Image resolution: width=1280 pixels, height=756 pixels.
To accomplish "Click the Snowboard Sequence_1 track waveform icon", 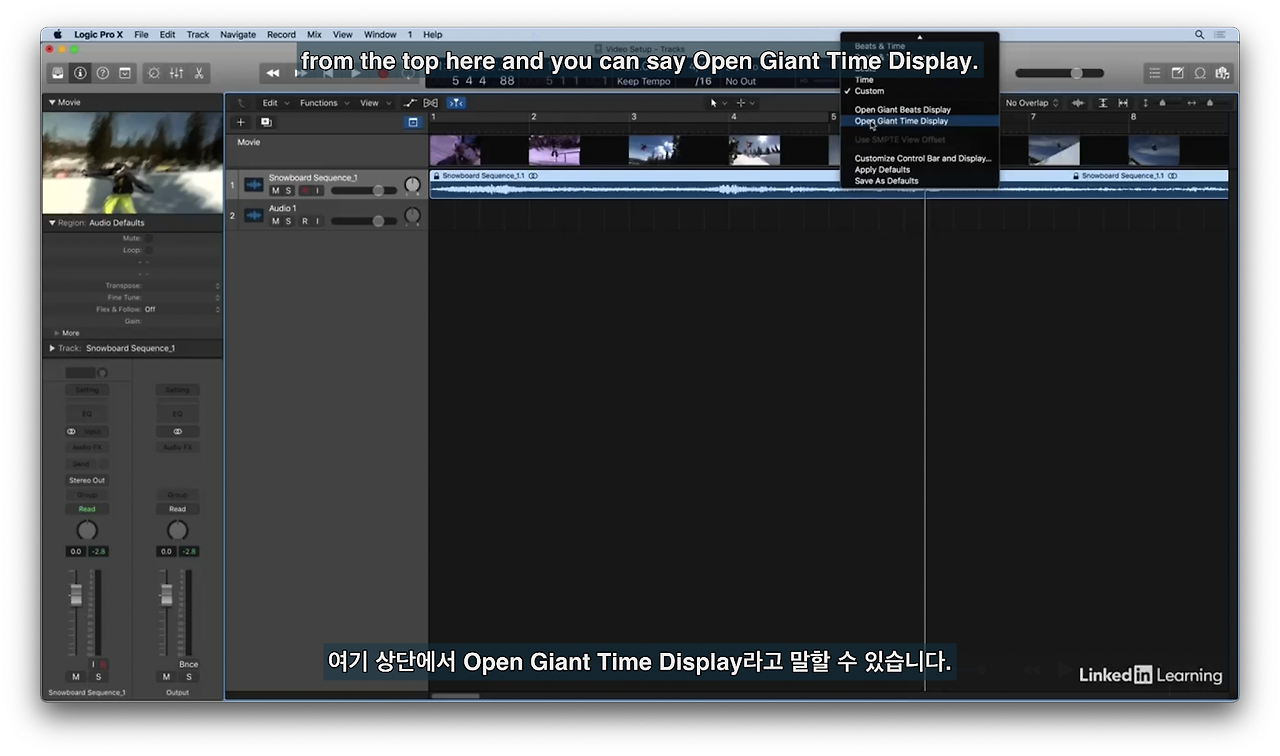I will pyautogui.click(x=254, y=185).
